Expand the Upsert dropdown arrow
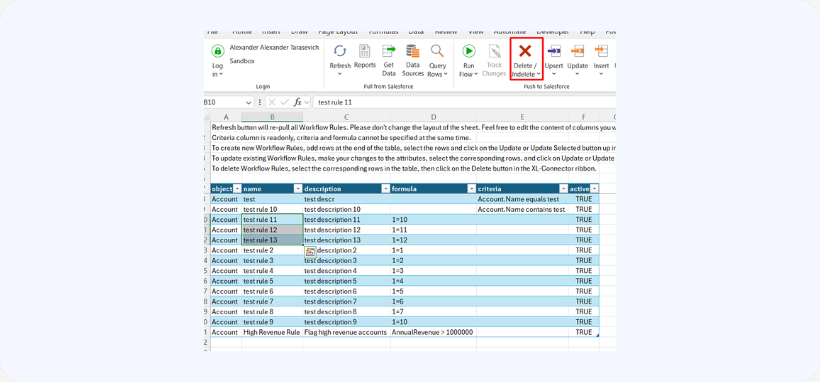This screenshot has height=382, width=820. [553, 74]
